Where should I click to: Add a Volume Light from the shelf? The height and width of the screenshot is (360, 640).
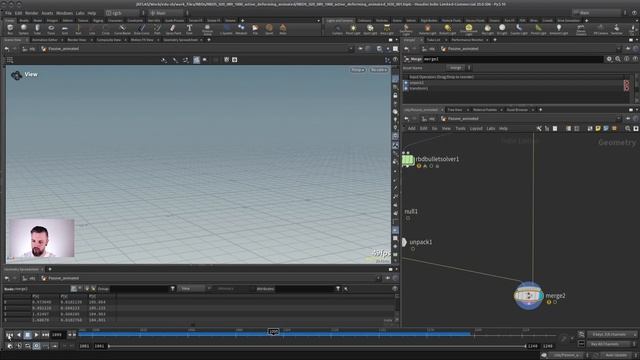[427, 29]
